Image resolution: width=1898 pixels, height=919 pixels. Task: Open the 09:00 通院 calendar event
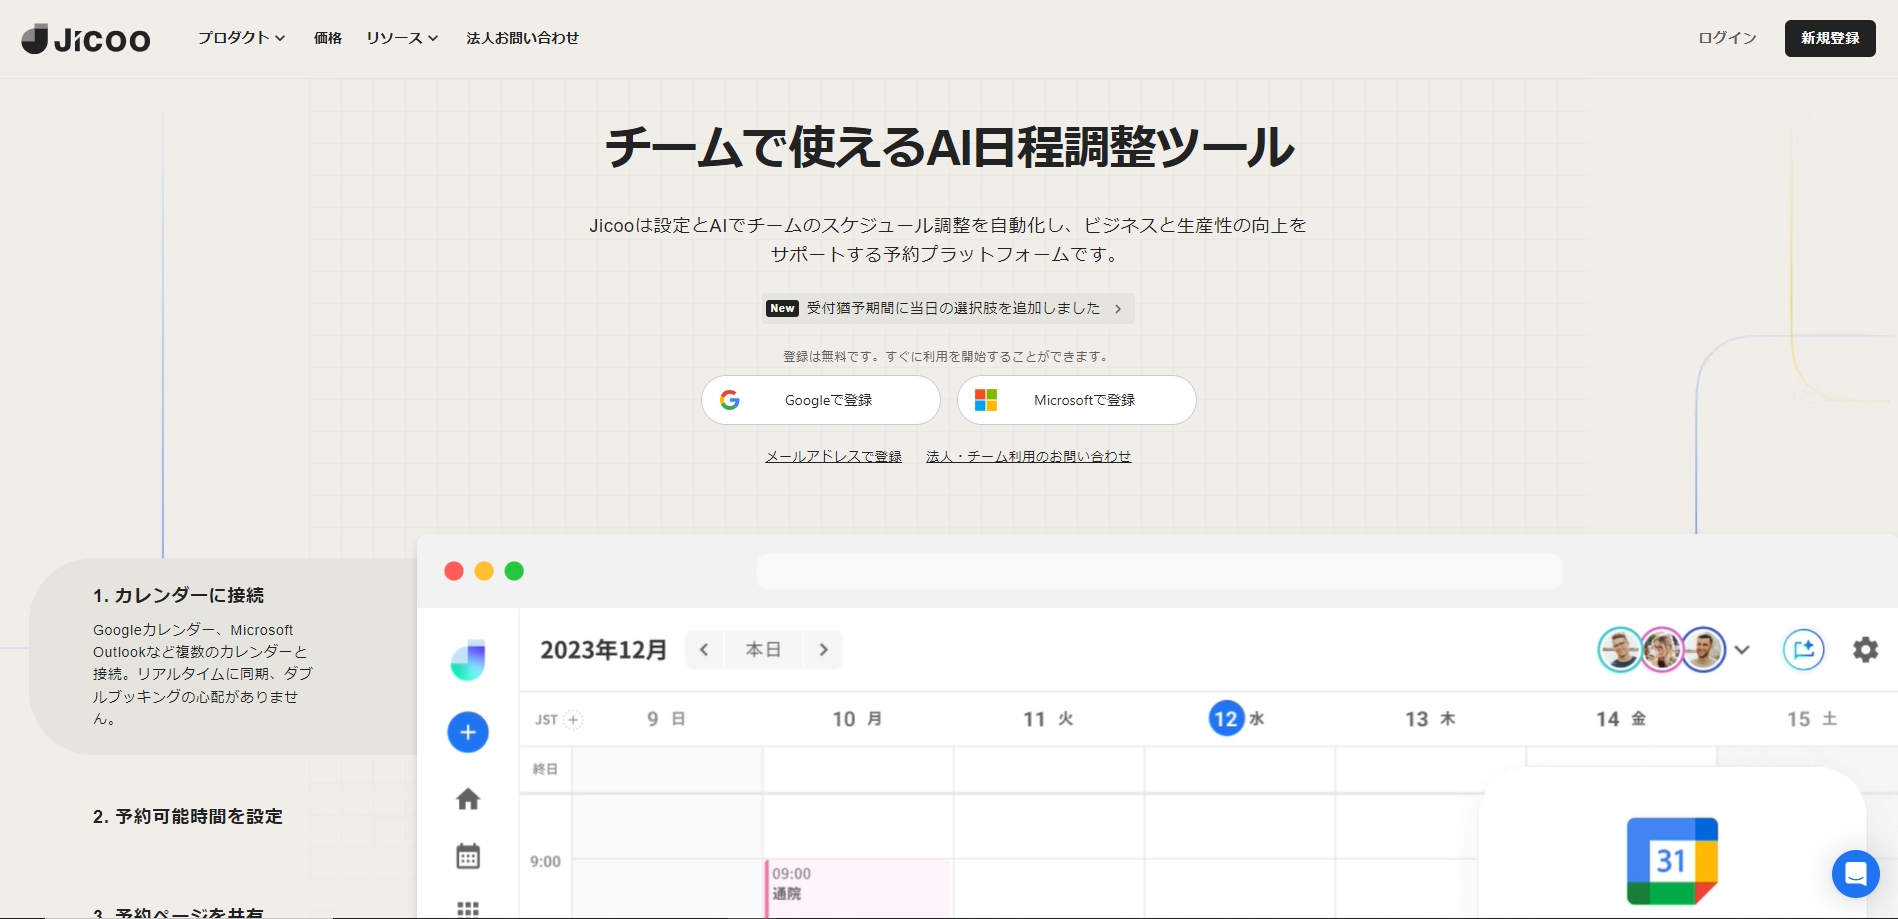click(x=858, y=888)
